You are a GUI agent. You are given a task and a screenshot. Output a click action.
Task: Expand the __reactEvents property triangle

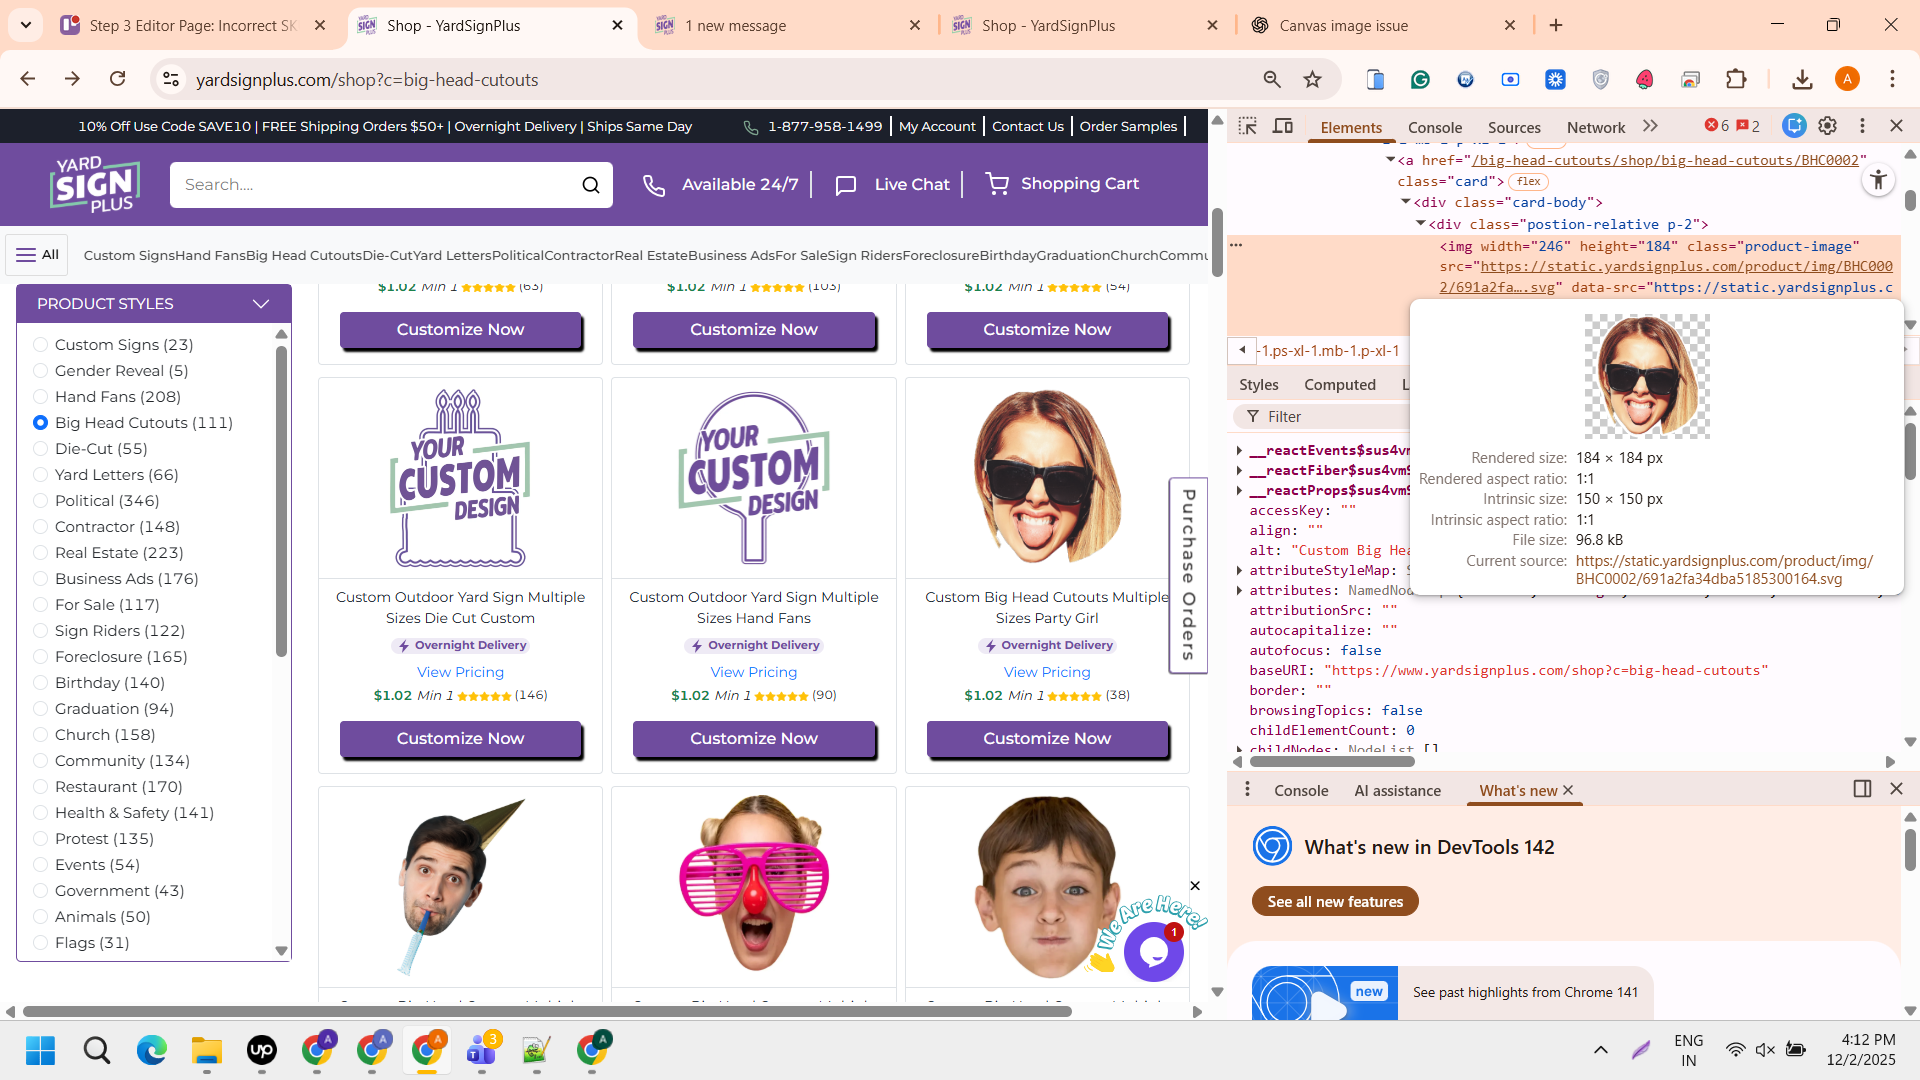coord(1239,451)
